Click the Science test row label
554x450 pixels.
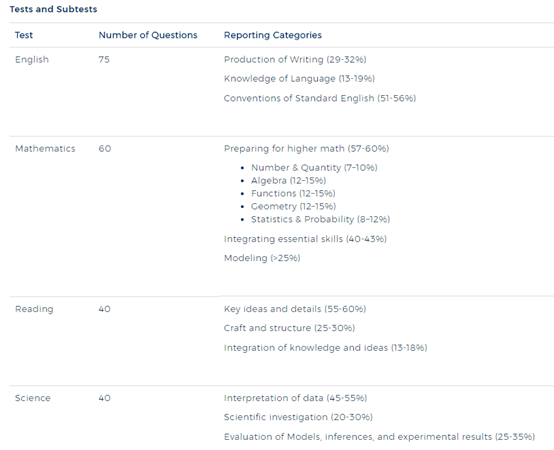[33, 398]
